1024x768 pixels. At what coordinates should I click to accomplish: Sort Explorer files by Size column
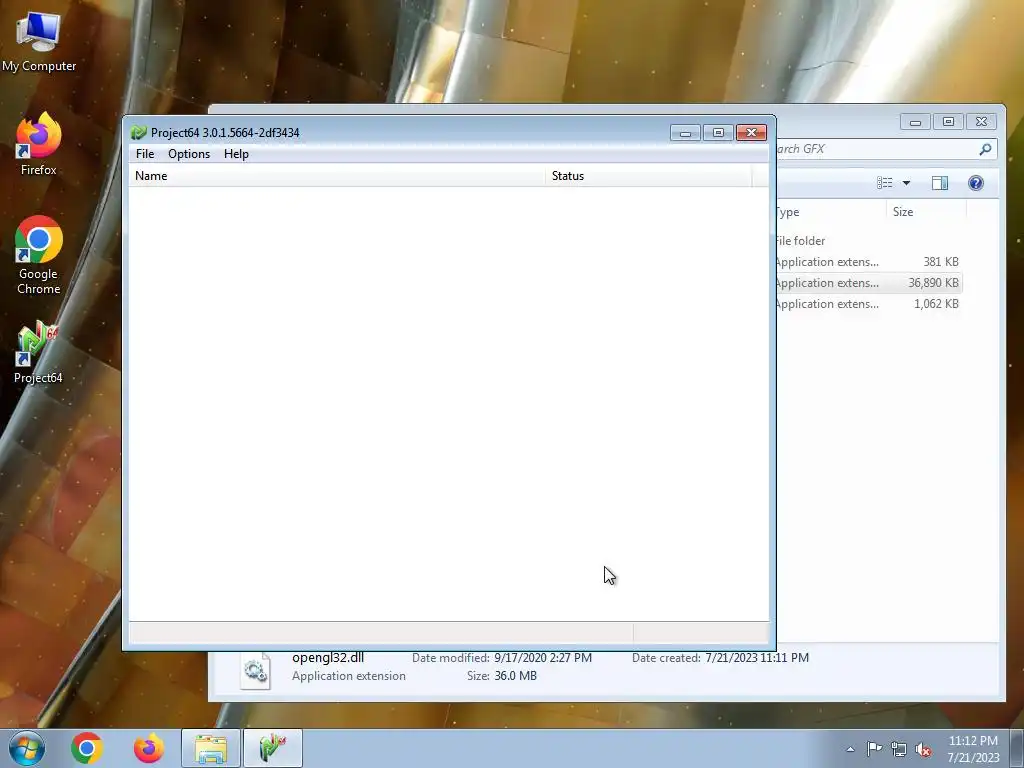click(926, 212)
